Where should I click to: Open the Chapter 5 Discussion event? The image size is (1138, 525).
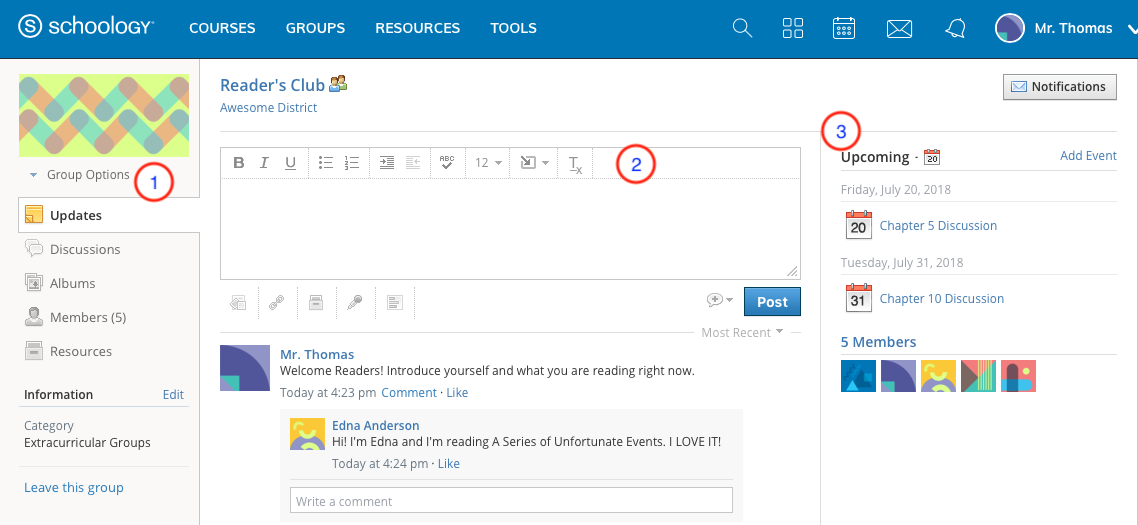(938, 226)
